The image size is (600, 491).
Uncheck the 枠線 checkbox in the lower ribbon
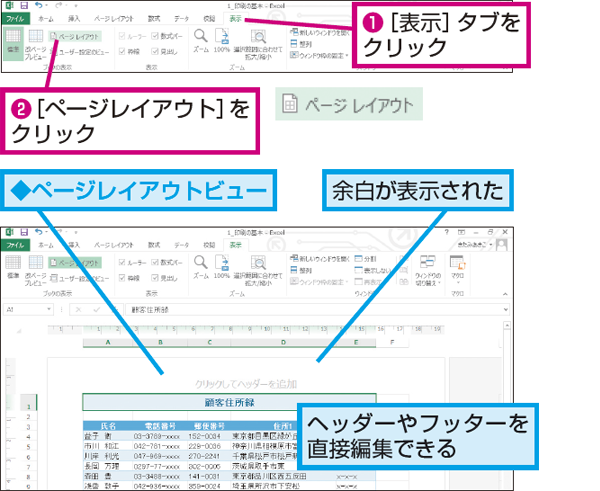pyautogui.click(x=122, y=276)
